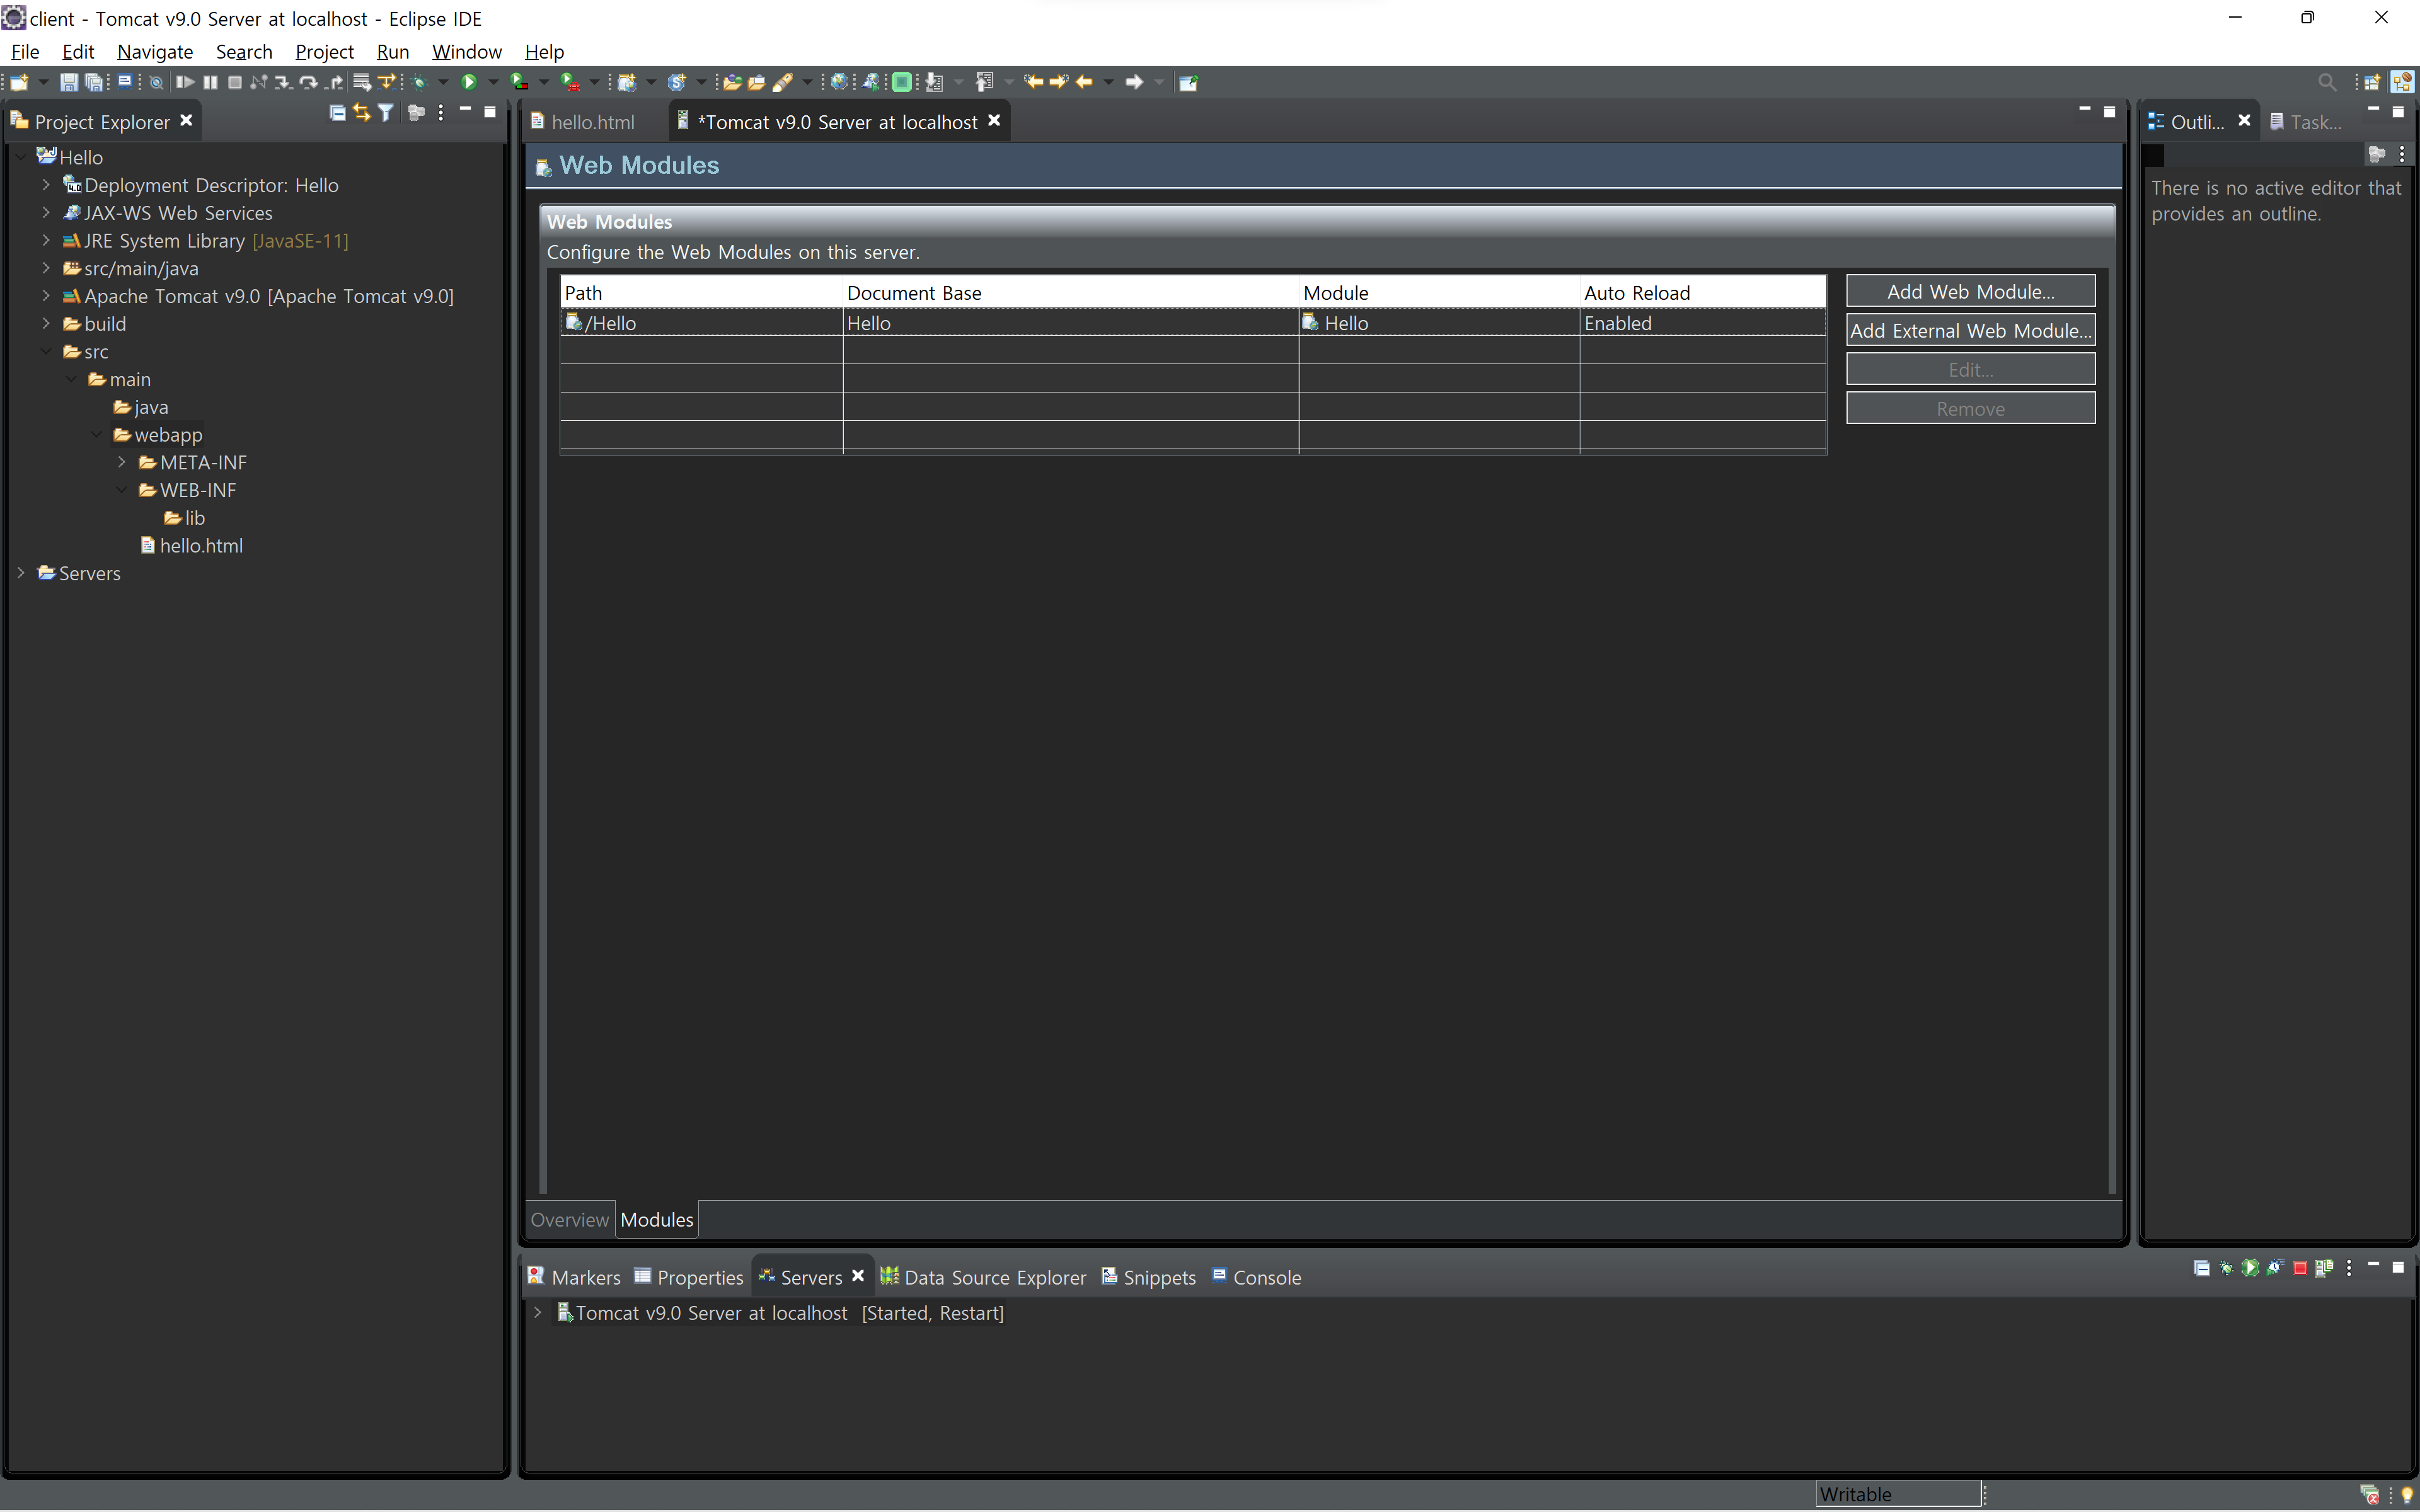2420x1512 pixels.
Task: Click Add Web Module... button
Action: (1970, 291)
